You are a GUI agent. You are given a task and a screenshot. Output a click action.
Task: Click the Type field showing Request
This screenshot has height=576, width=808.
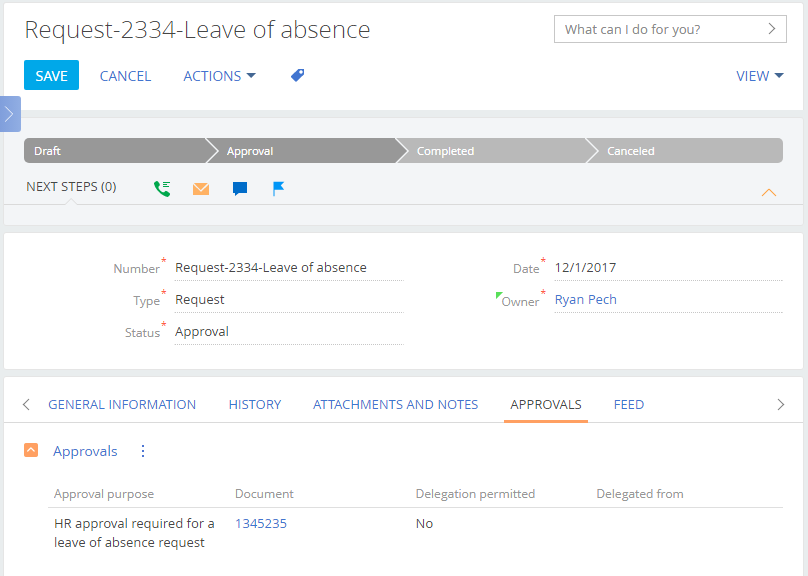tap(289, 300)
